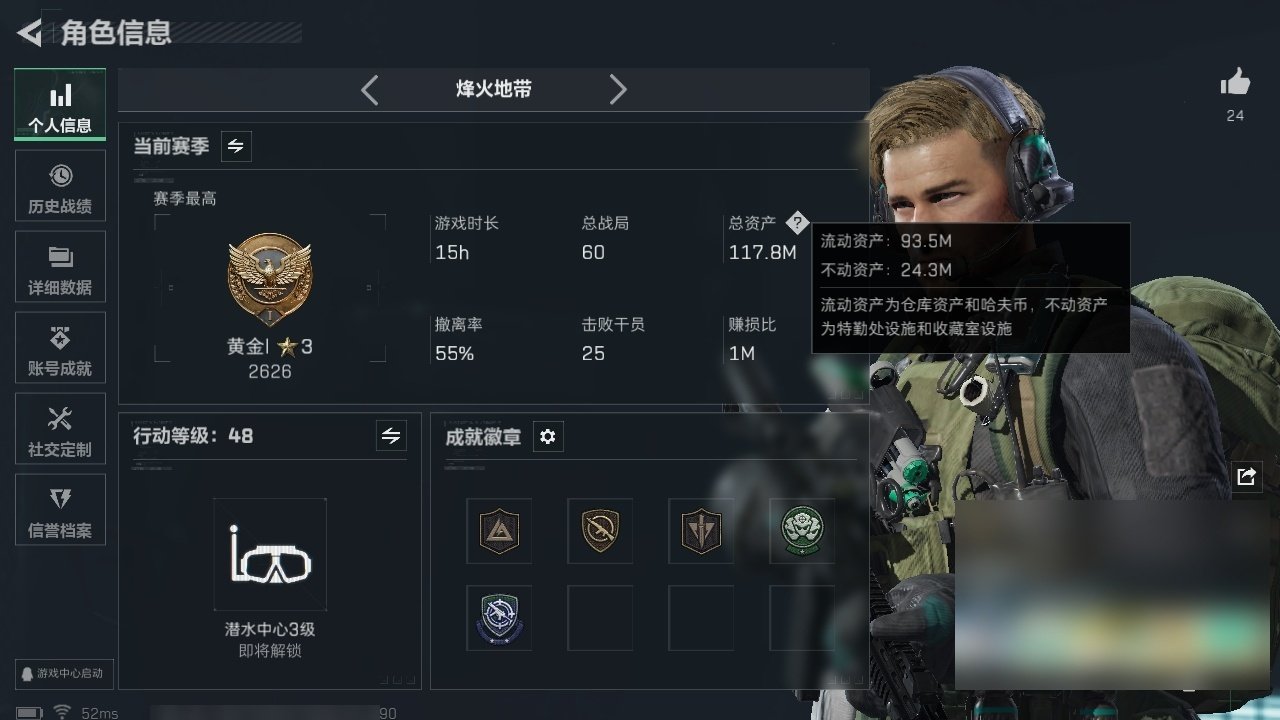Click the 潜水中心 goggles icon
The width and height of the screenshot is (1280, 720).
[270, 555]
